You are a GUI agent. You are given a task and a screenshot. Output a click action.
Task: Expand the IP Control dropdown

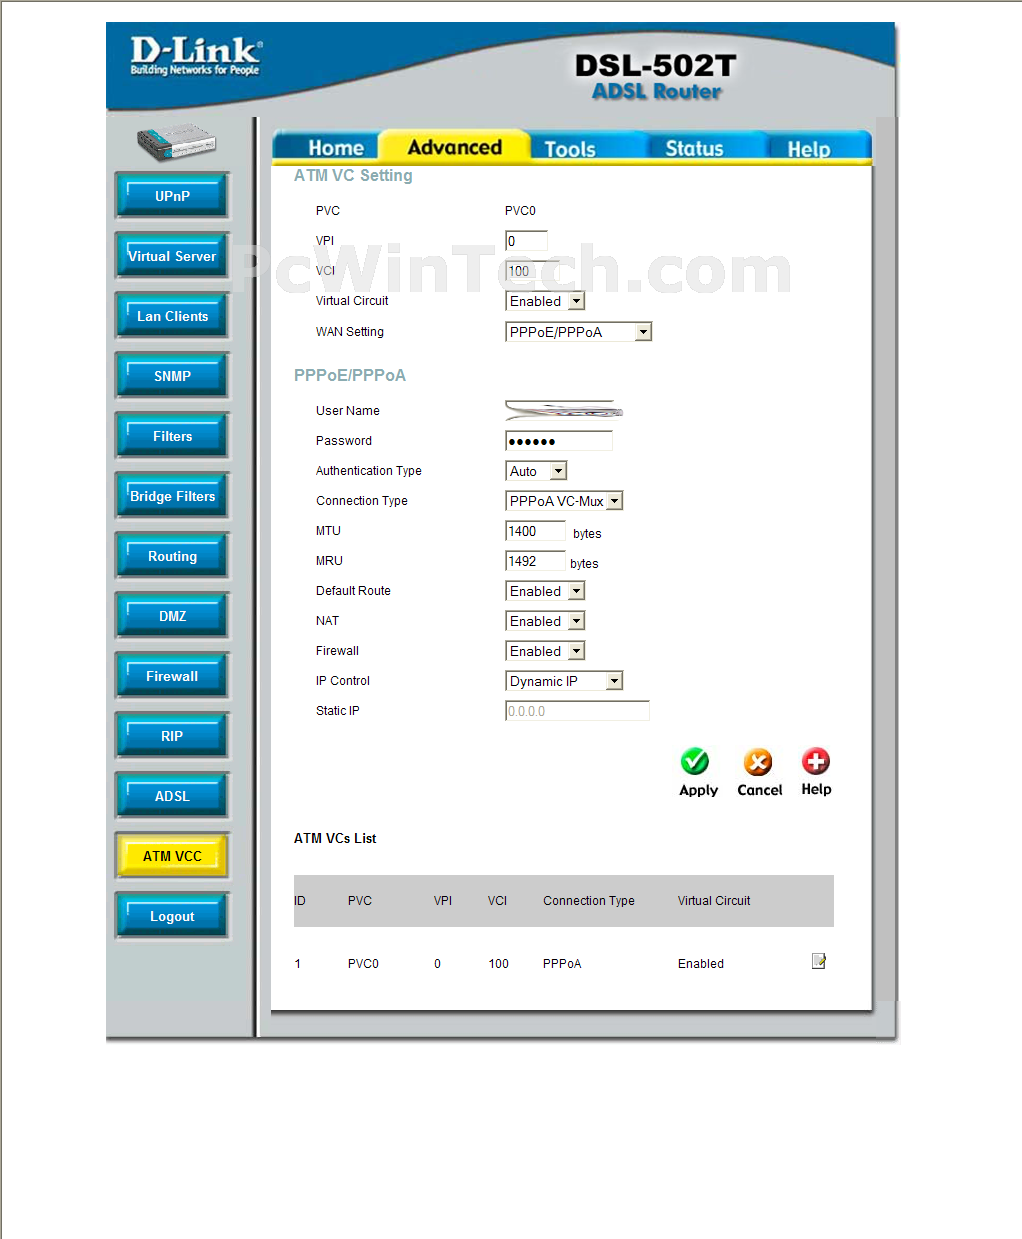pos(565,681)
